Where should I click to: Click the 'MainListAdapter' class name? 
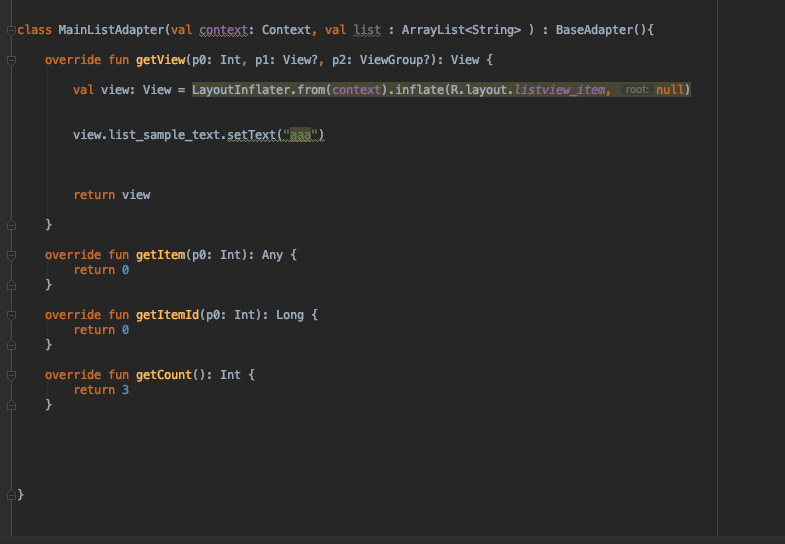111,30
